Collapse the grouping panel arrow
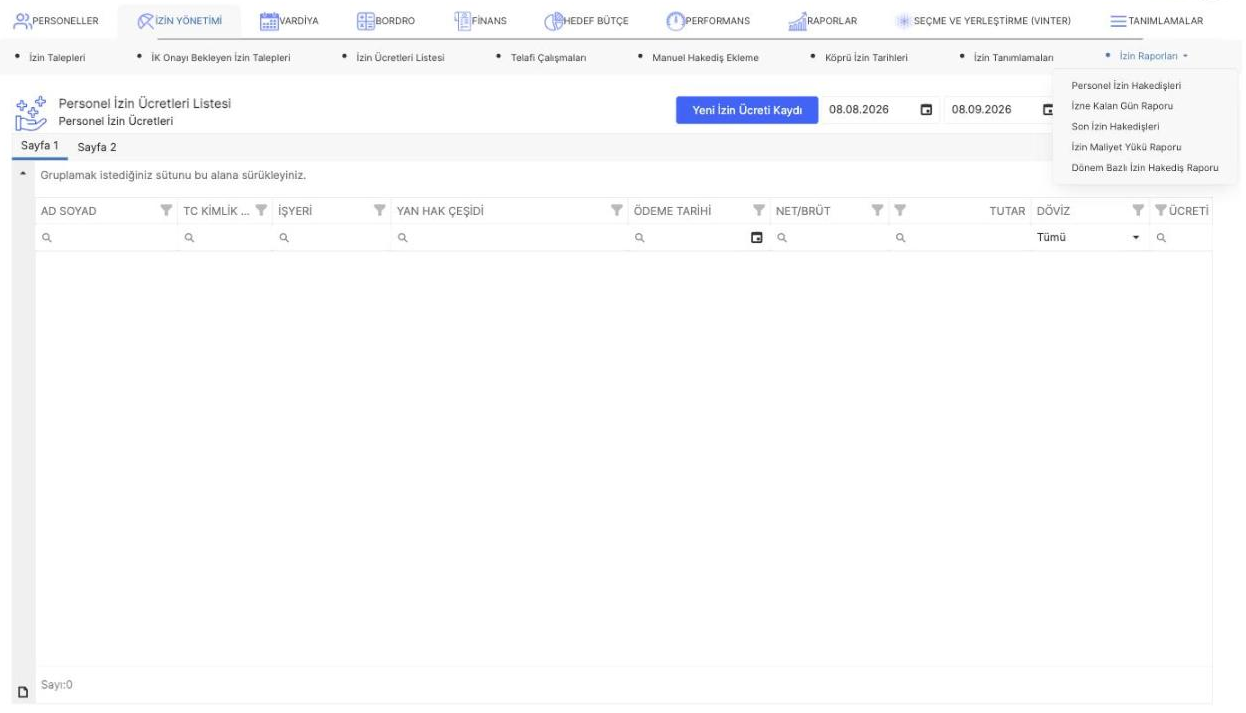Viewport: 1246px width, 713px height. pyautogui.click(x=22, y=175)
